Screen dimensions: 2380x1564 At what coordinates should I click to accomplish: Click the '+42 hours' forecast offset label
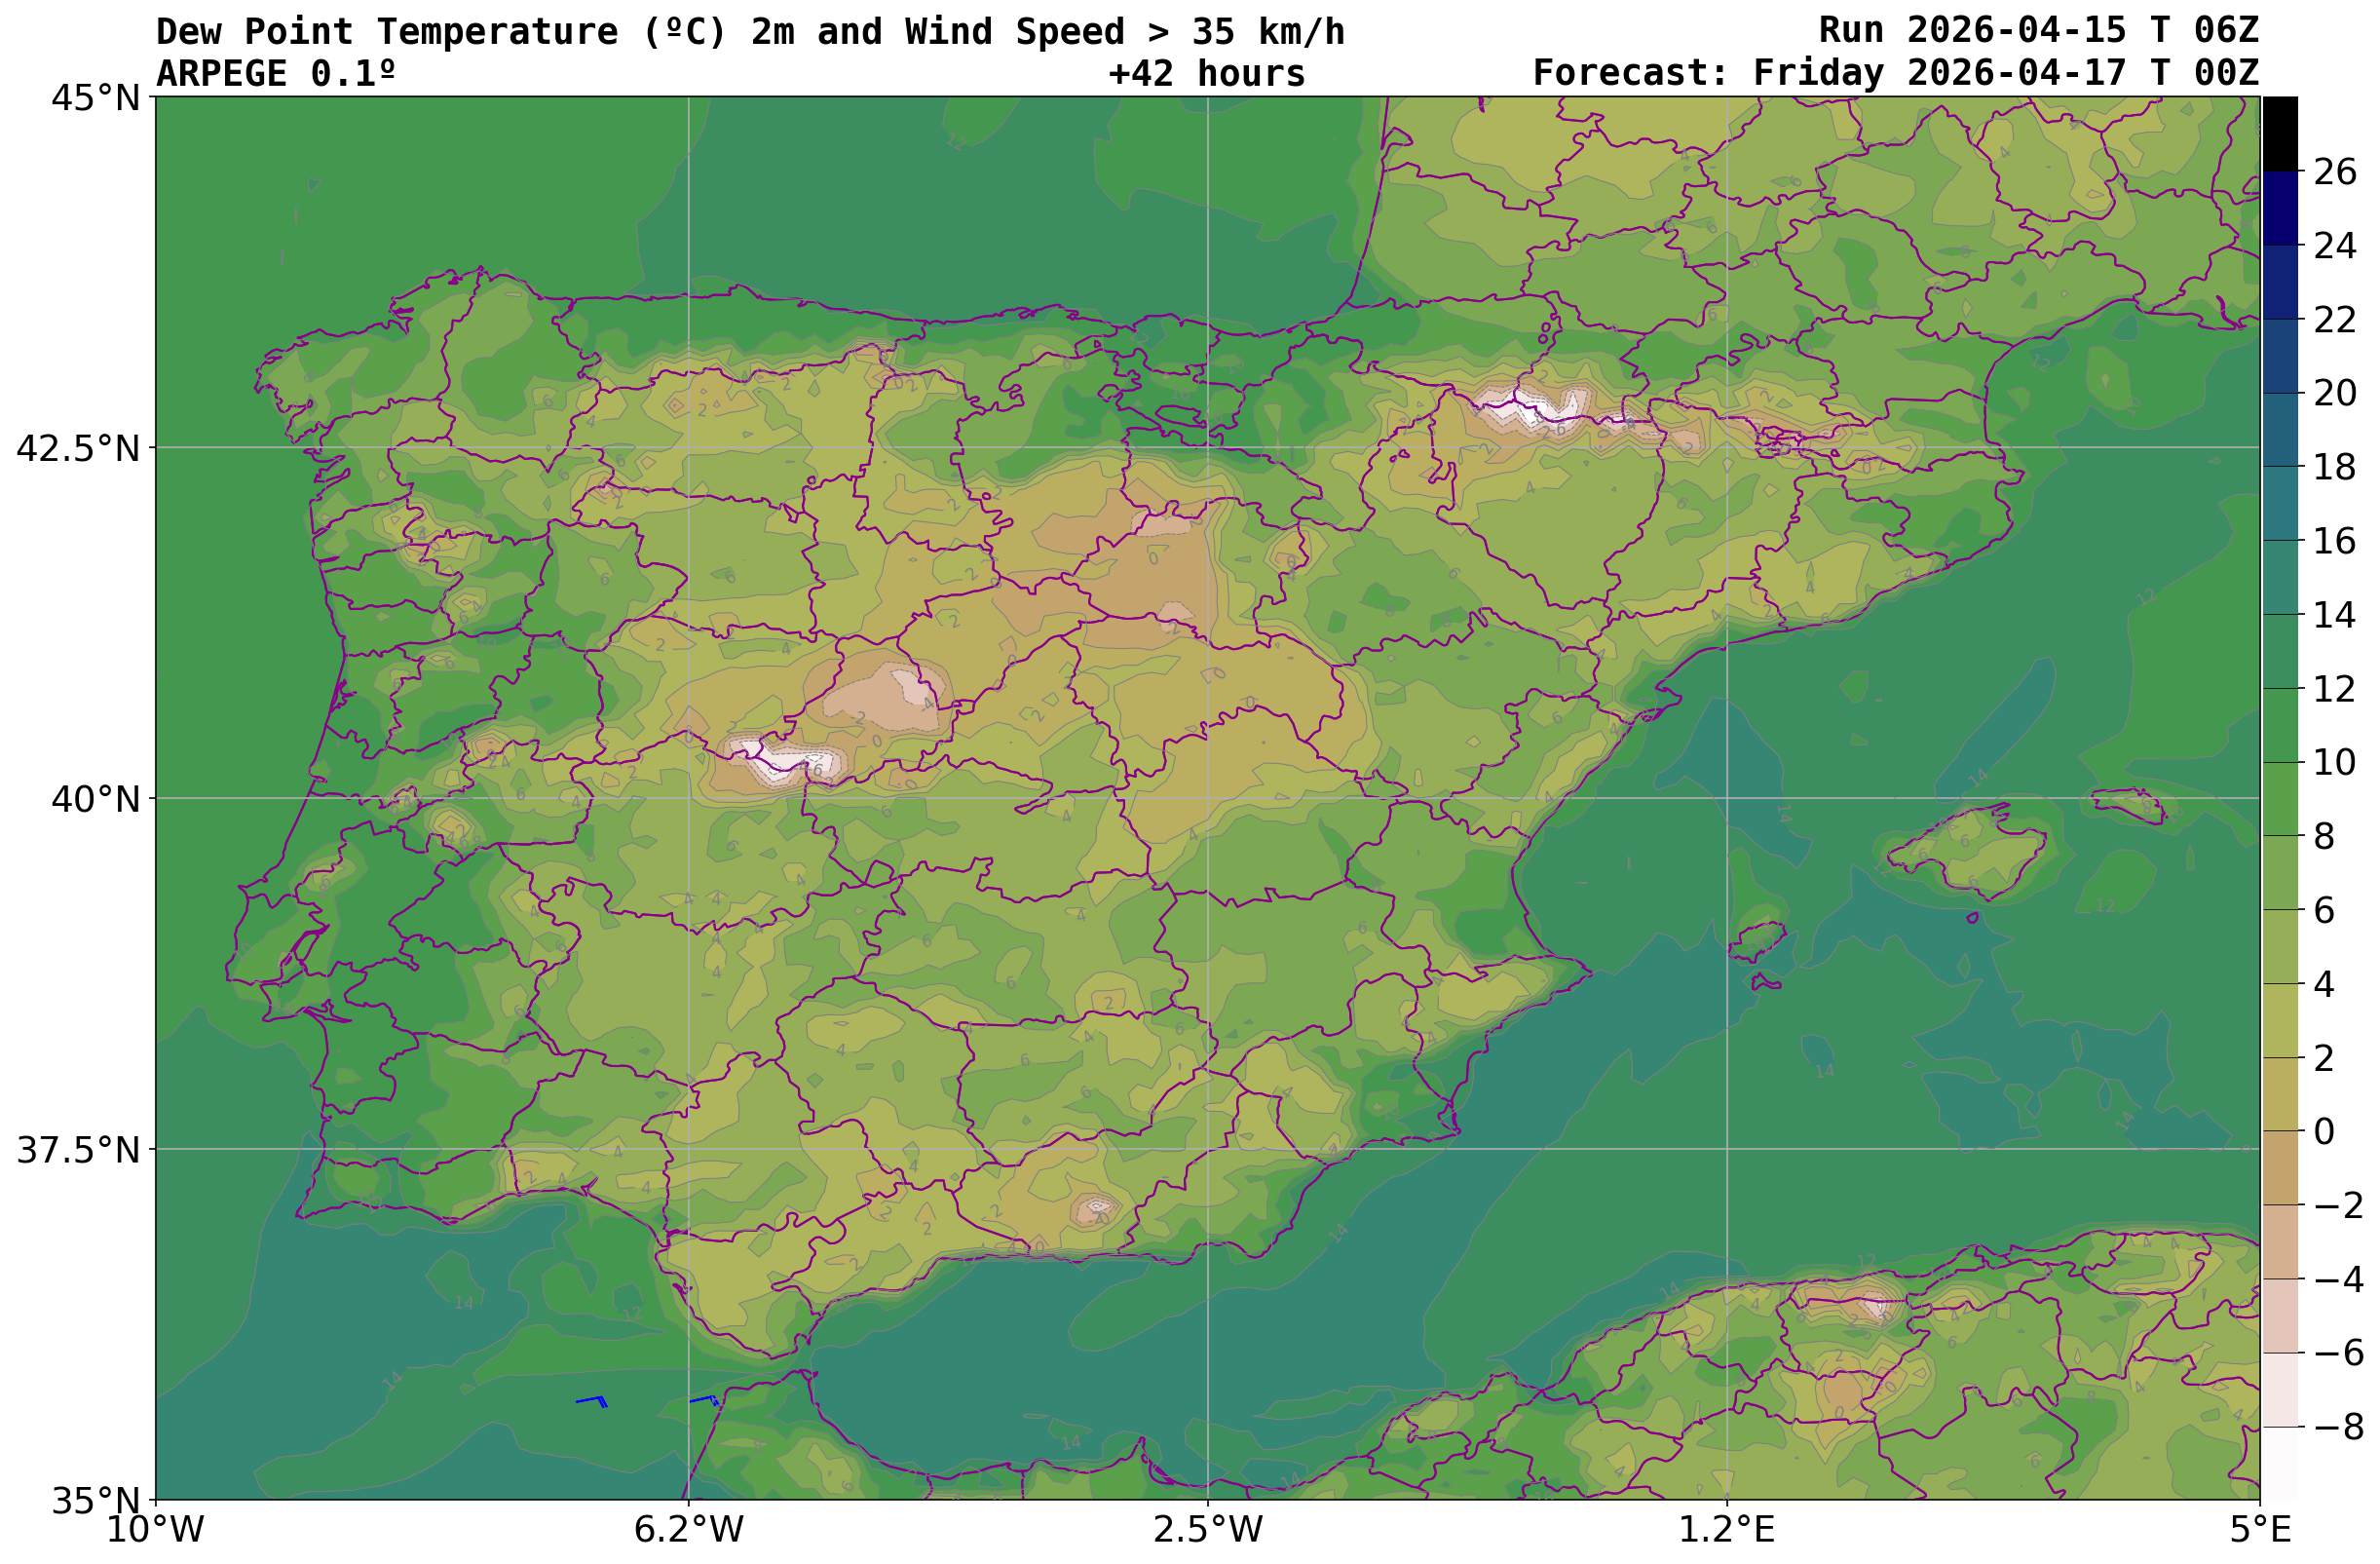click(x=1206, y=73)
